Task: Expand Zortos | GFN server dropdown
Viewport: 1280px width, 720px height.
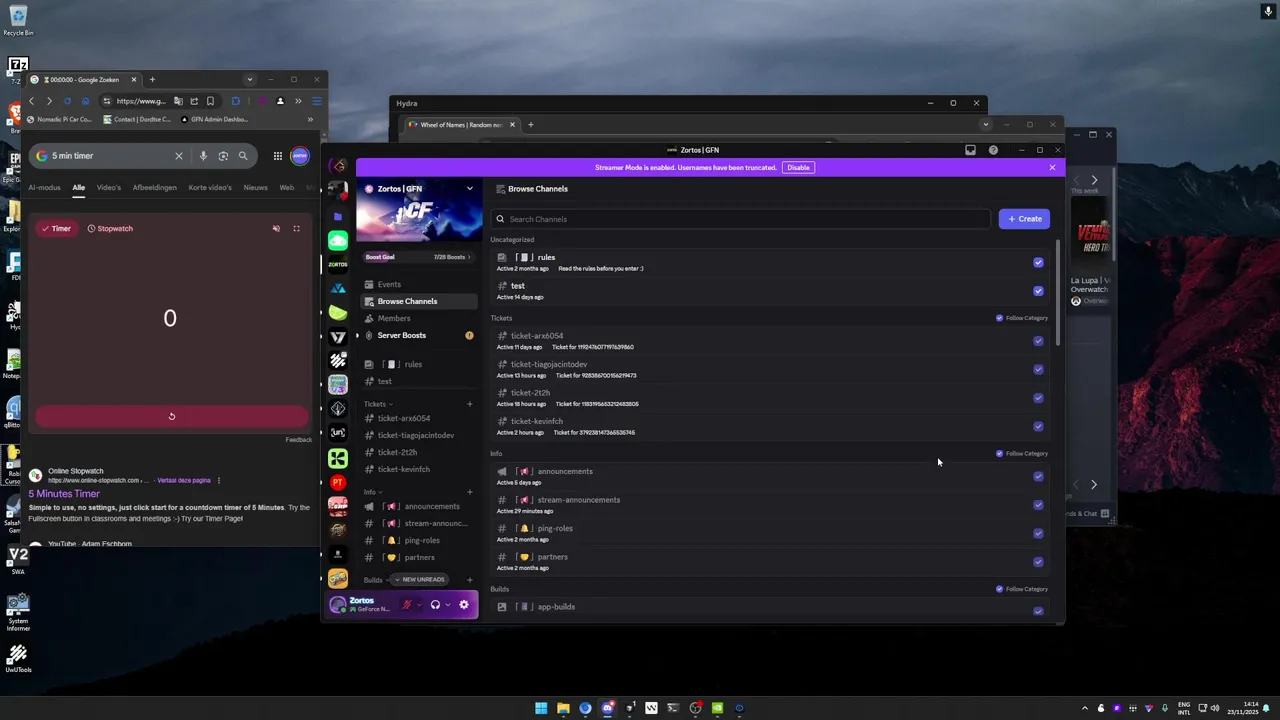Action: [469, 188]
